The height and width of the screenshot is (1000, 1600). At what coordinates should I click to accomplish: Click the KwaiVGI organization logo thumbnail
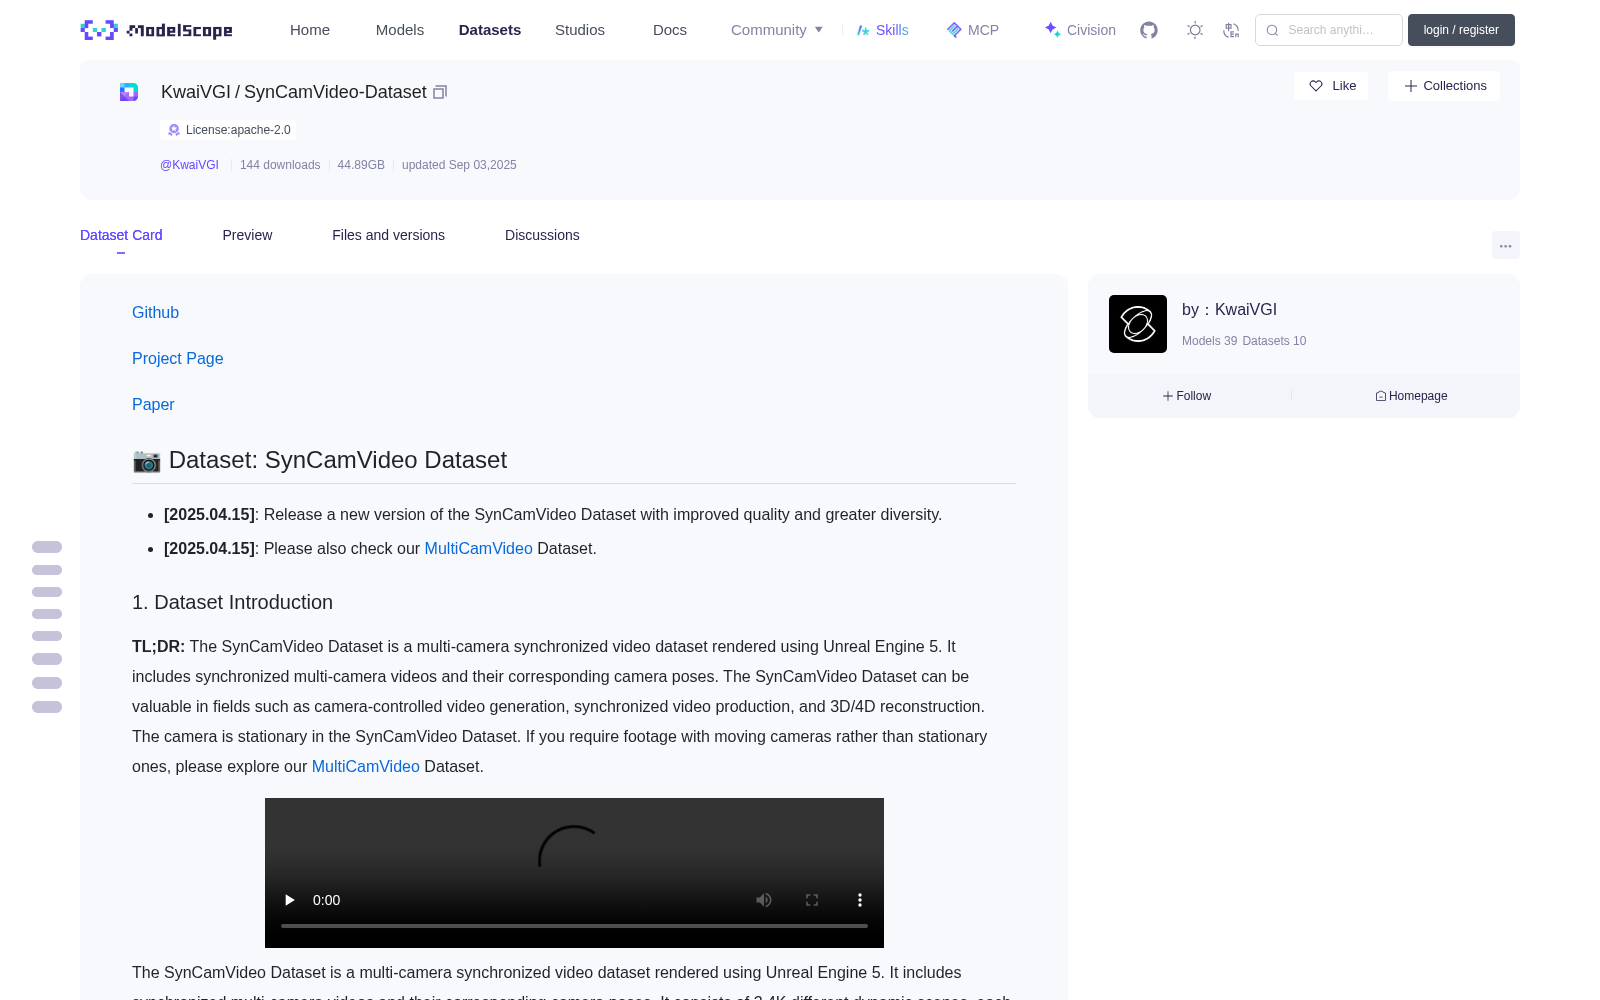pyautogui.click(x=1138, y=324)
